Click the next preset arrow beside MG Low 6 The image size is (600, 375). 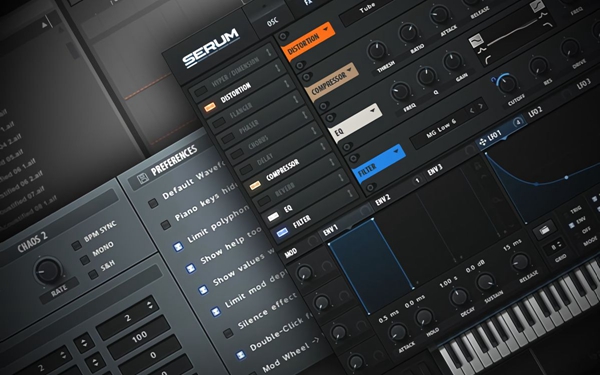[x=481, y=106]
